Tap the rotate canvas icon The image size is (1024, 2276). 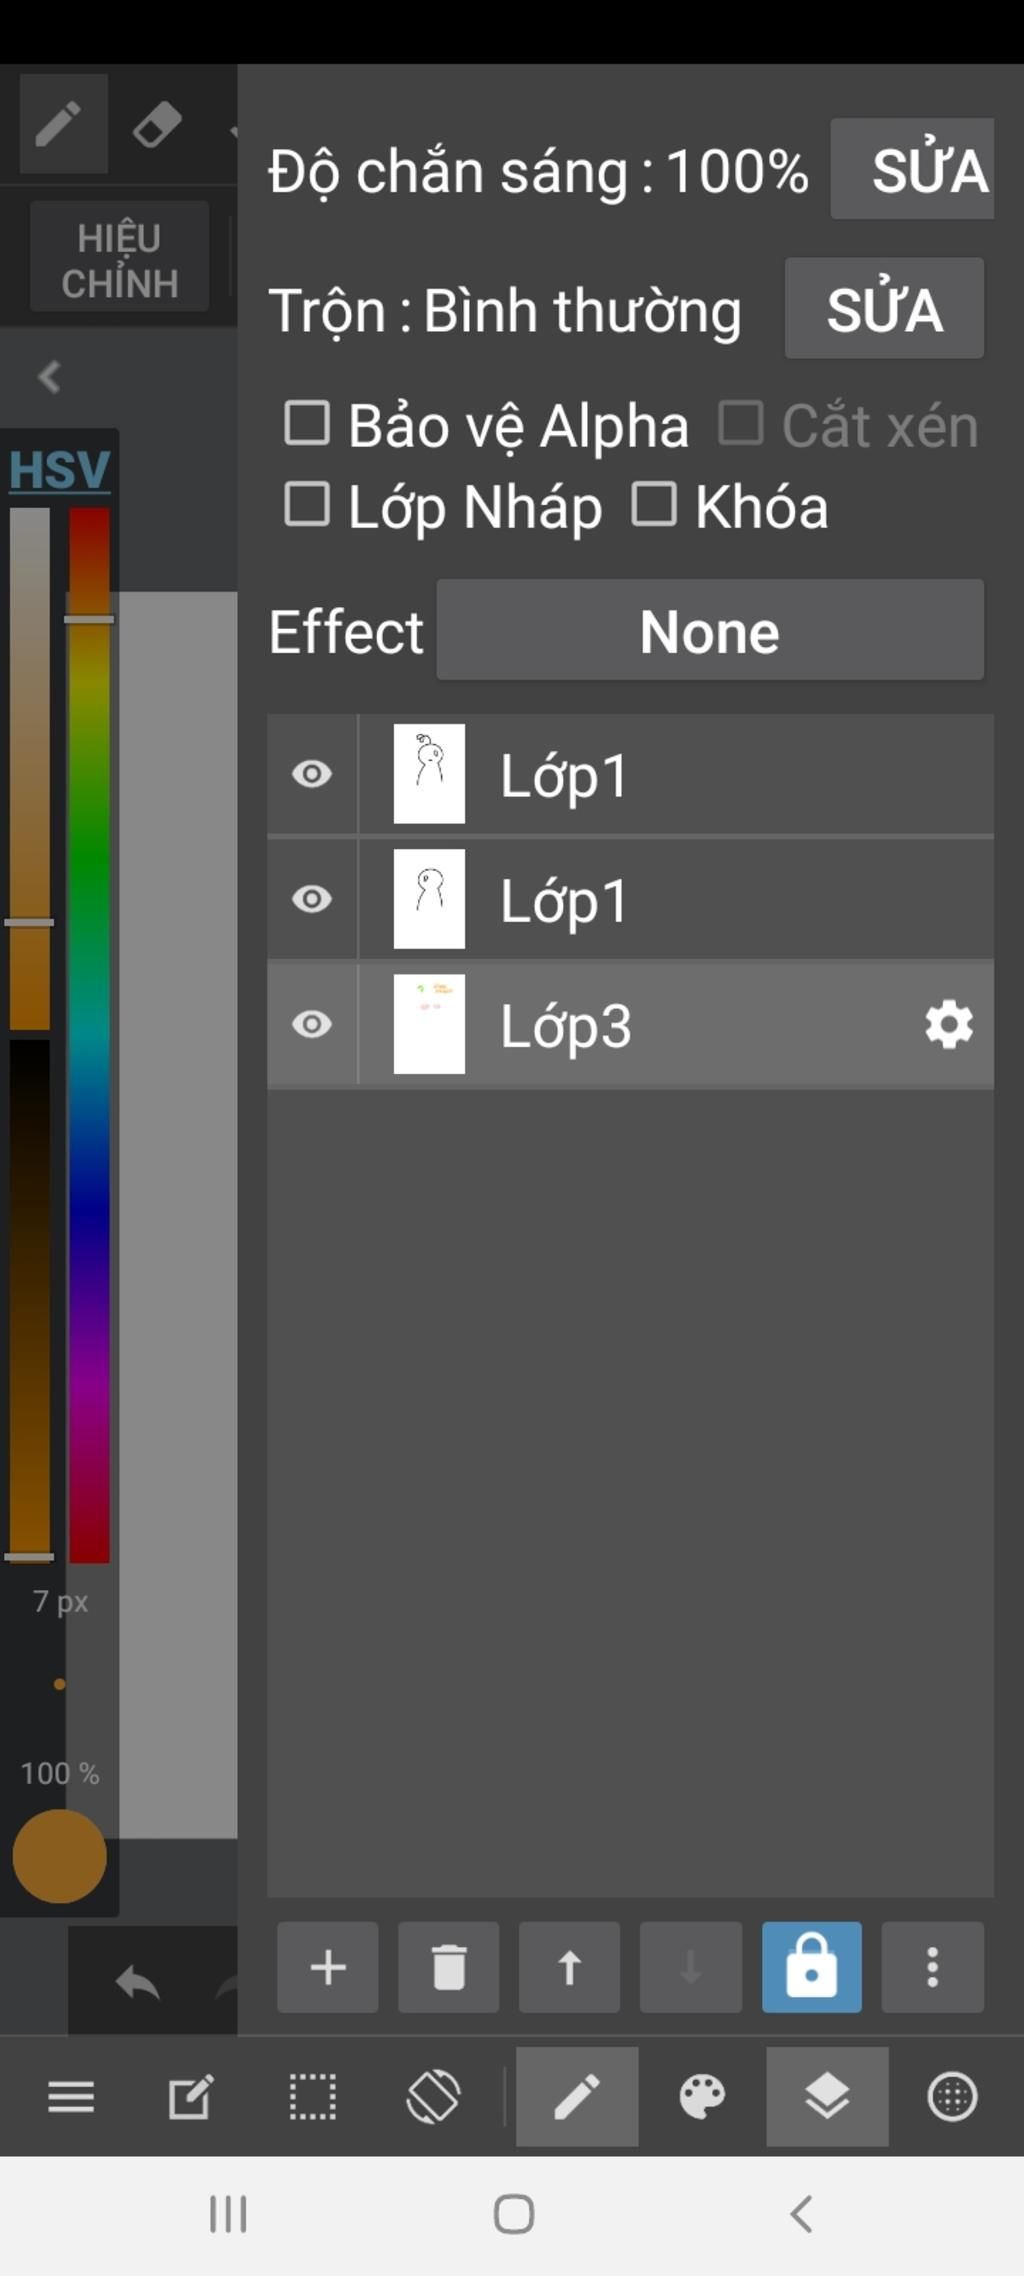pos(433,2096)
